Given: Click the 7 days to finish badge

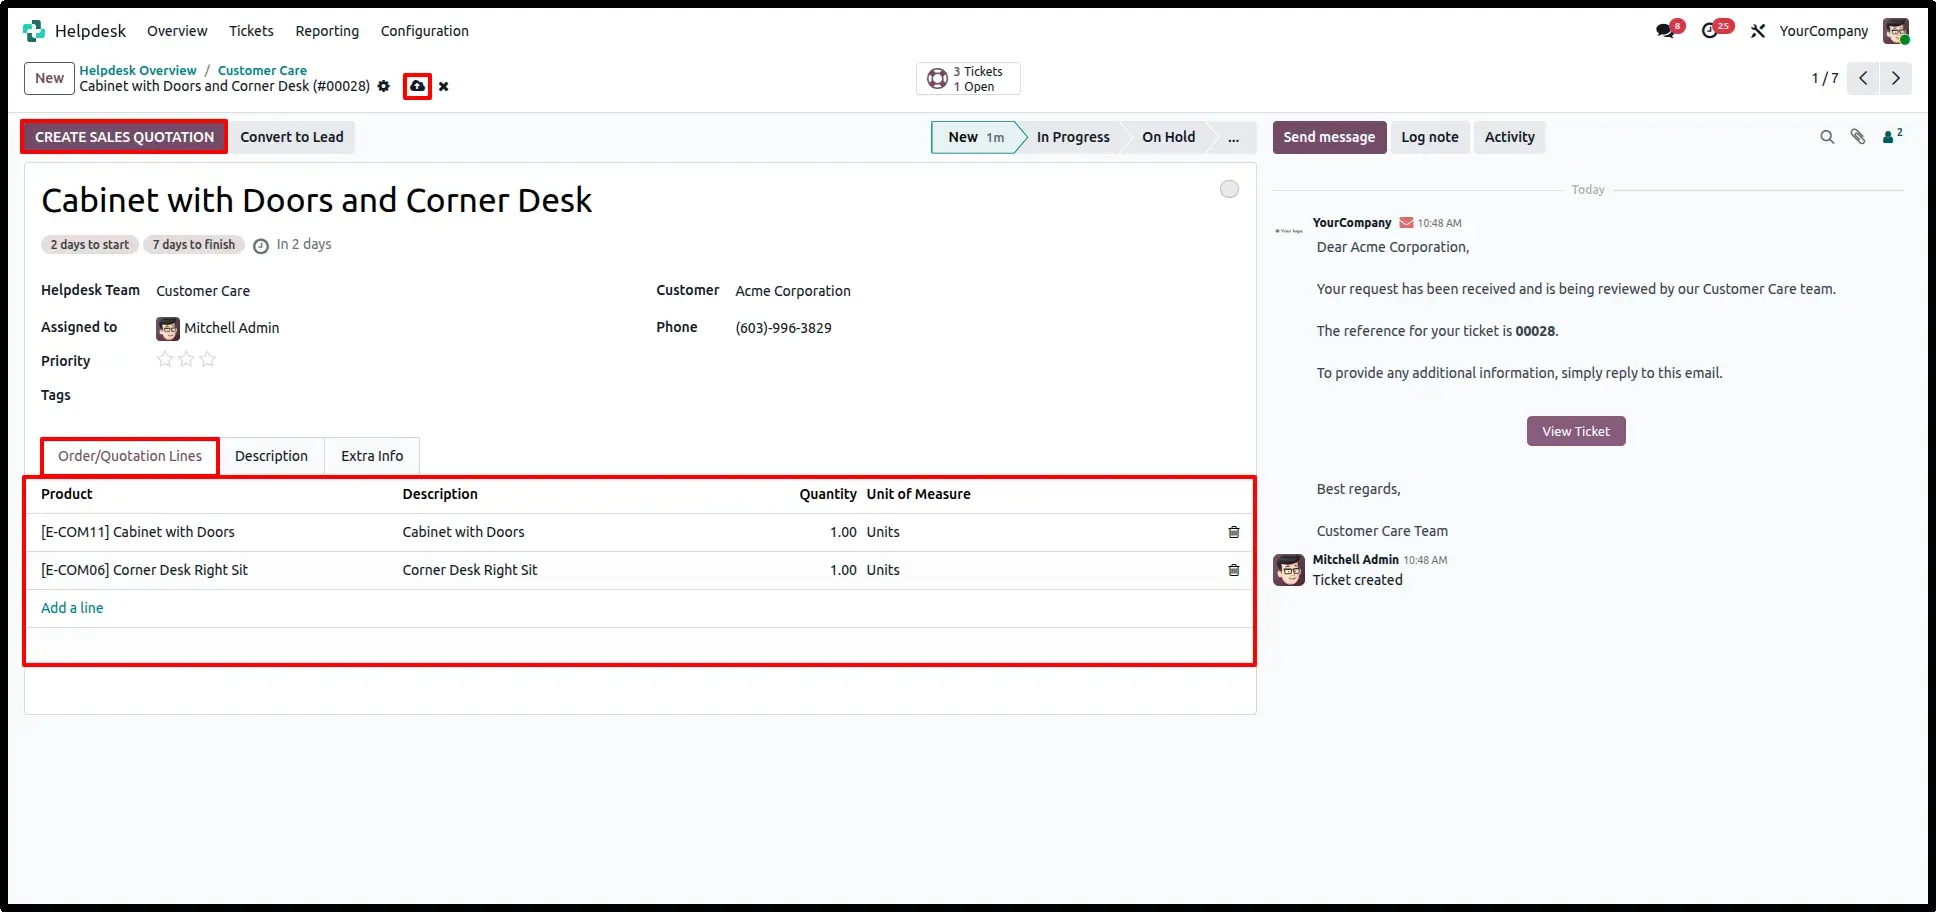Looking at the screenshot, I should (194, 245).
